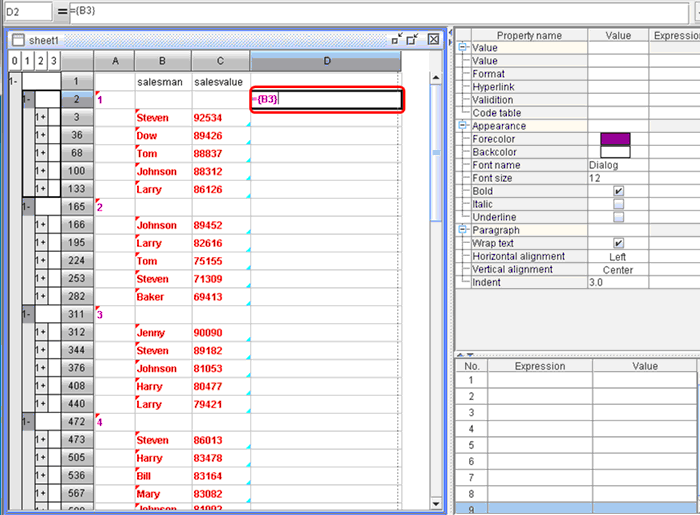Select the Dow cell in row 36
Image resolution: width=700 pixels, height=515 pixels.
(163, 136)
